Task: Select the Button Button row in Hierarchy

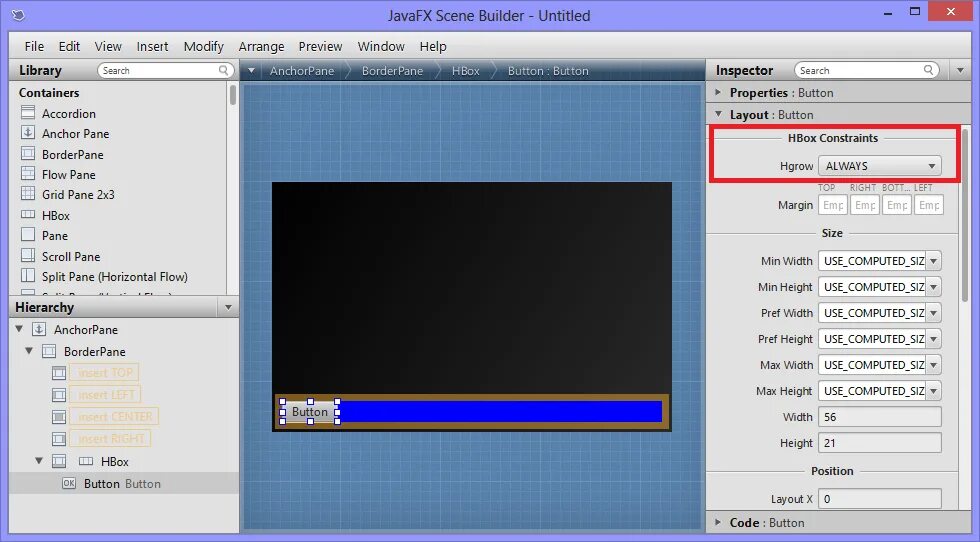Action: point(124,483)
